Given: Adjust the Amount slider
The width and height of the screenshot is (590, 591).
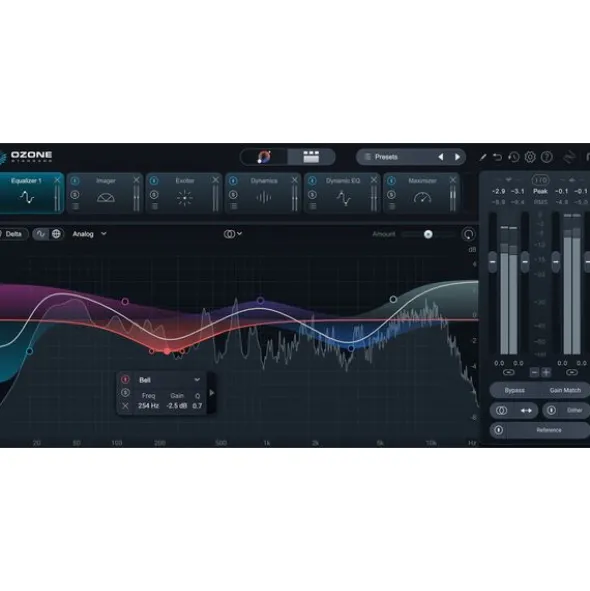Looking at the screenshot, I should click(428, 234).
